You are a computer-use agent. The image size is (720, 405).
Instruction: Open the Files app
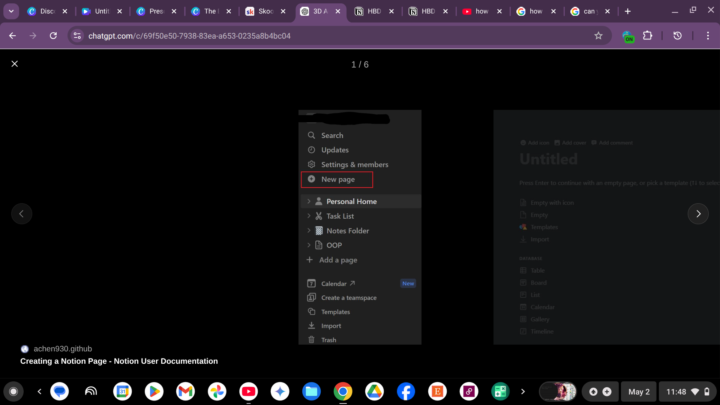311,392
